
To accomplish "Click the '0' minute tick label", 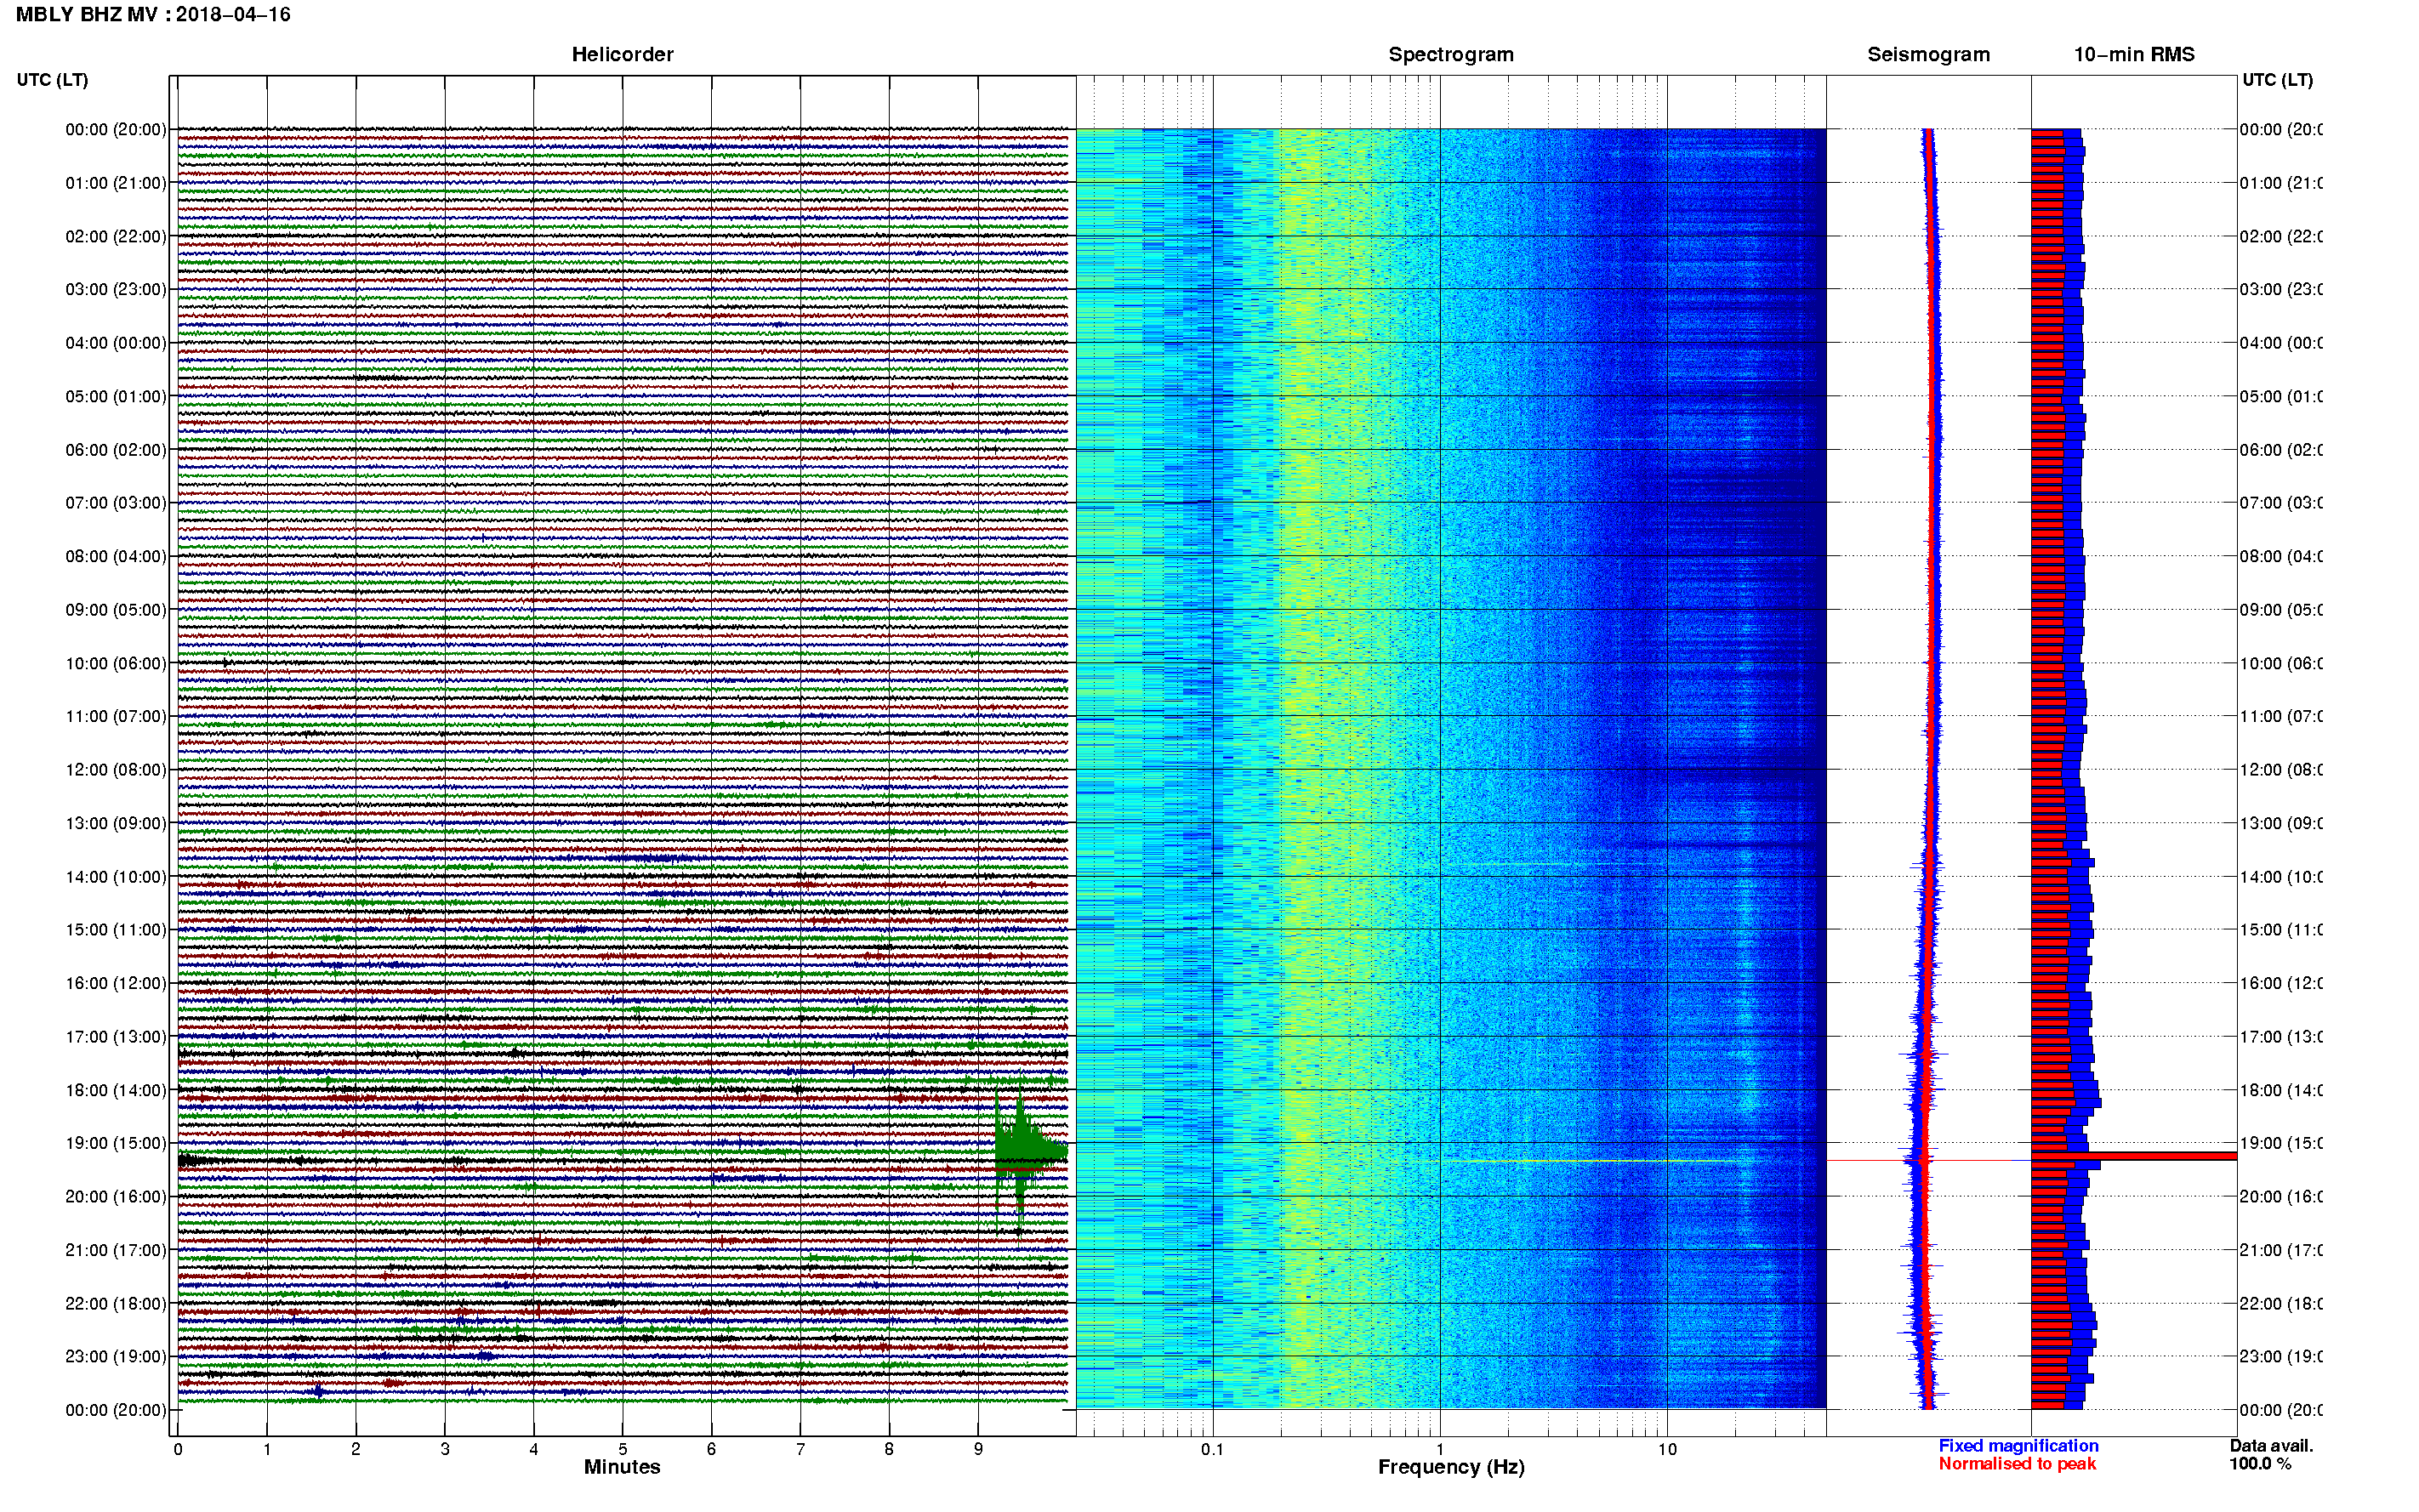I will pyautogui.click(x=177, y=1449).
